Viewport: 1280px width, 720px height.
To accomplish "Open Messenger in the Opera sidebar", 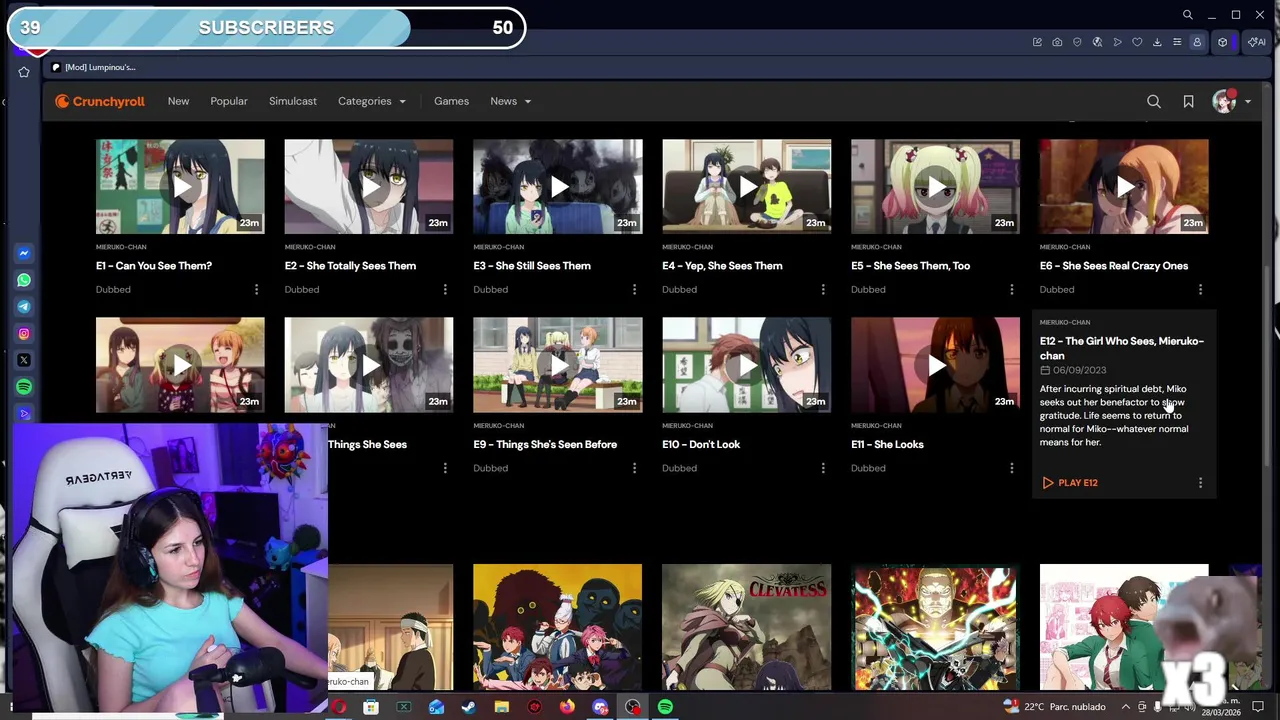I will click(24, 253).
